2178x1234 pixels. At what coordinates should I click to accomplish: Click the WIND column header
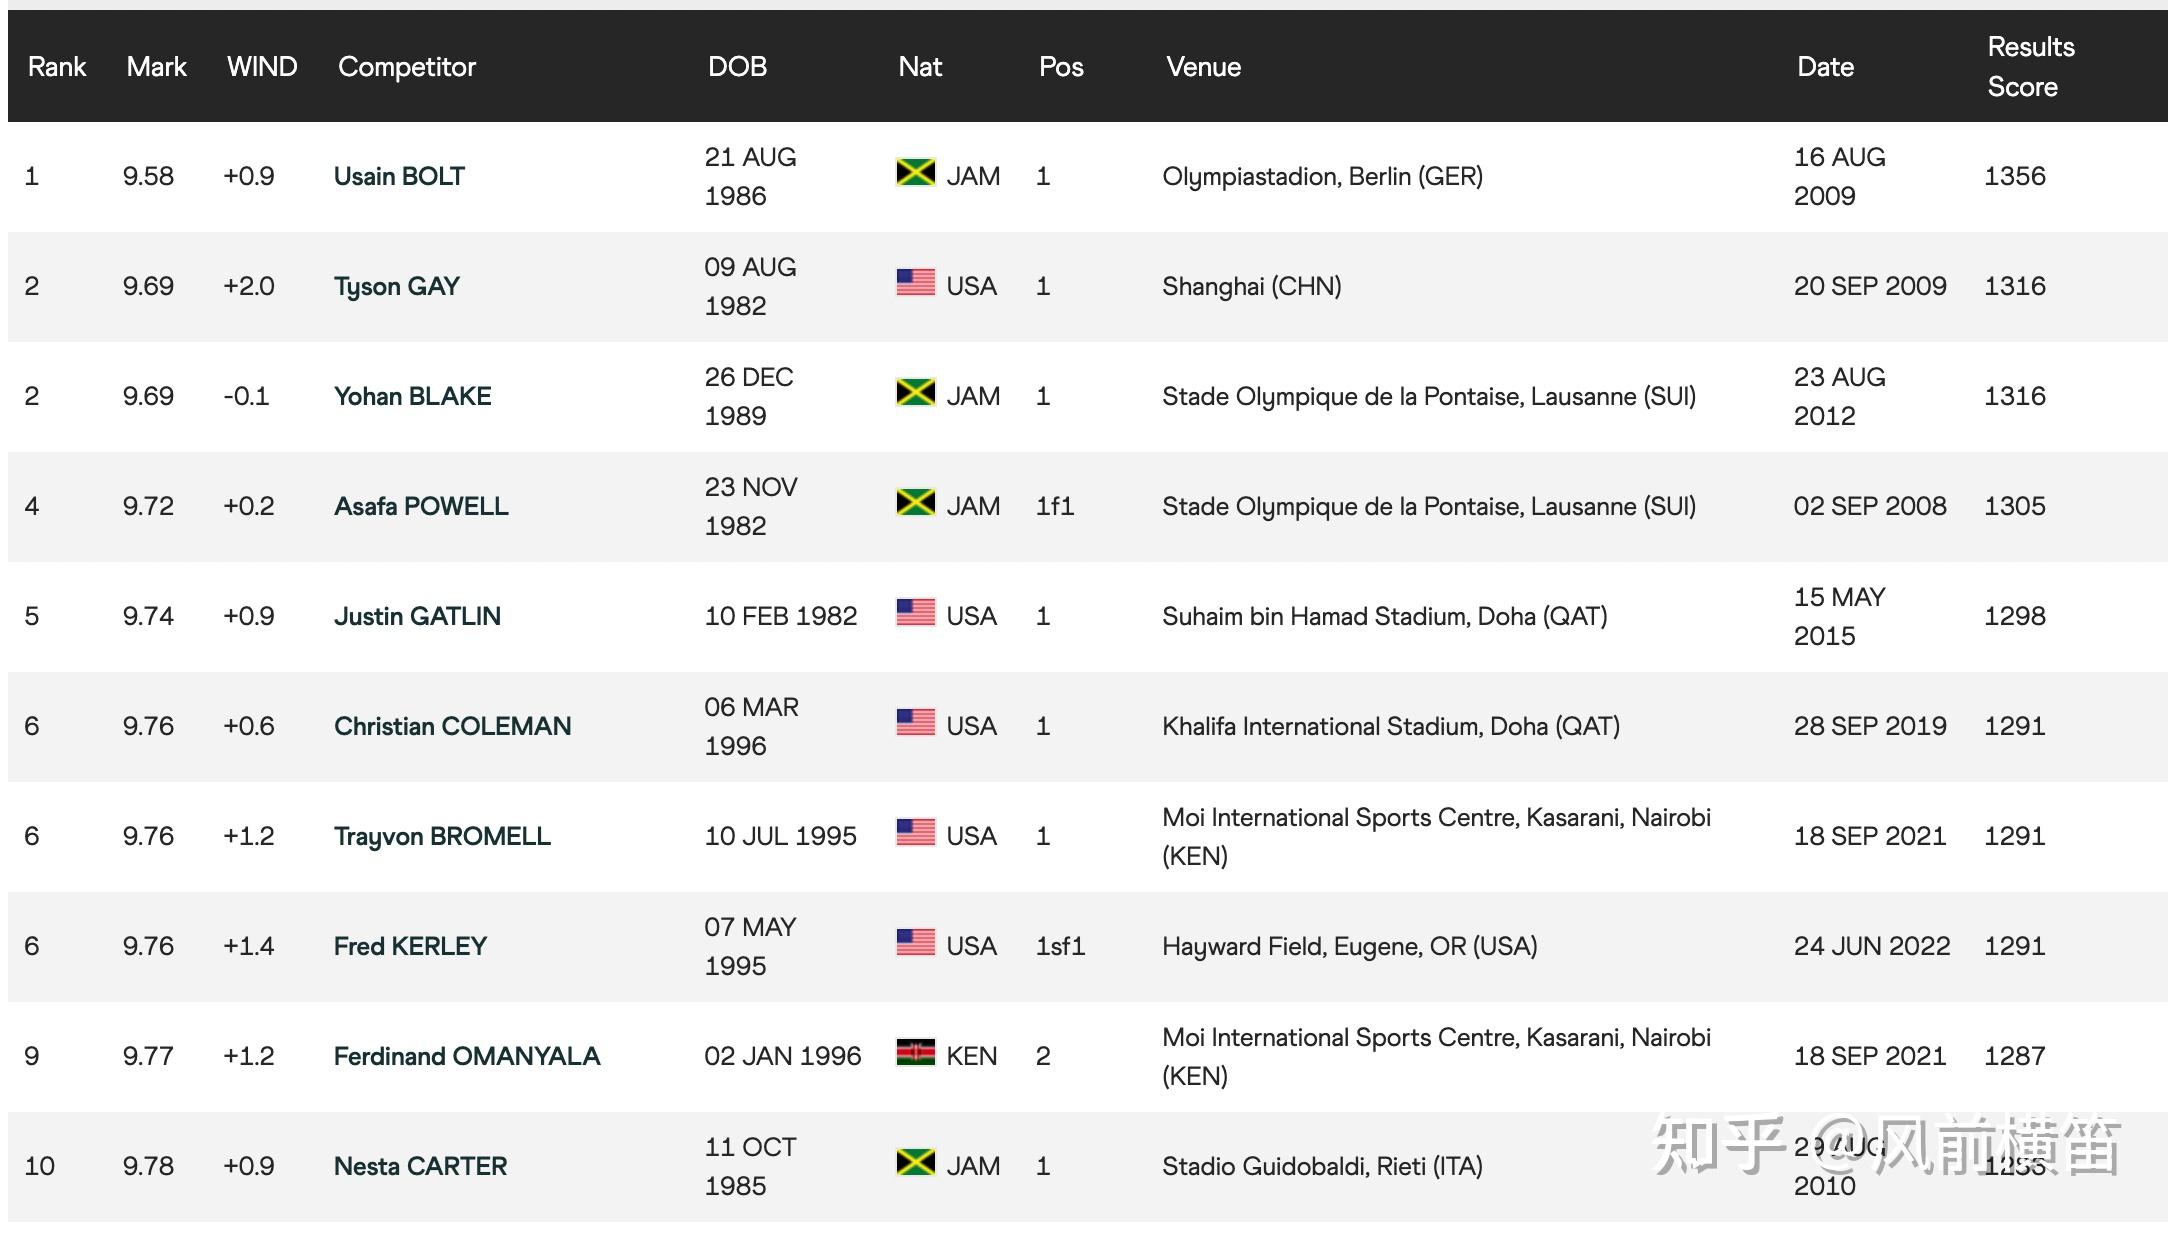coord(262,67)
